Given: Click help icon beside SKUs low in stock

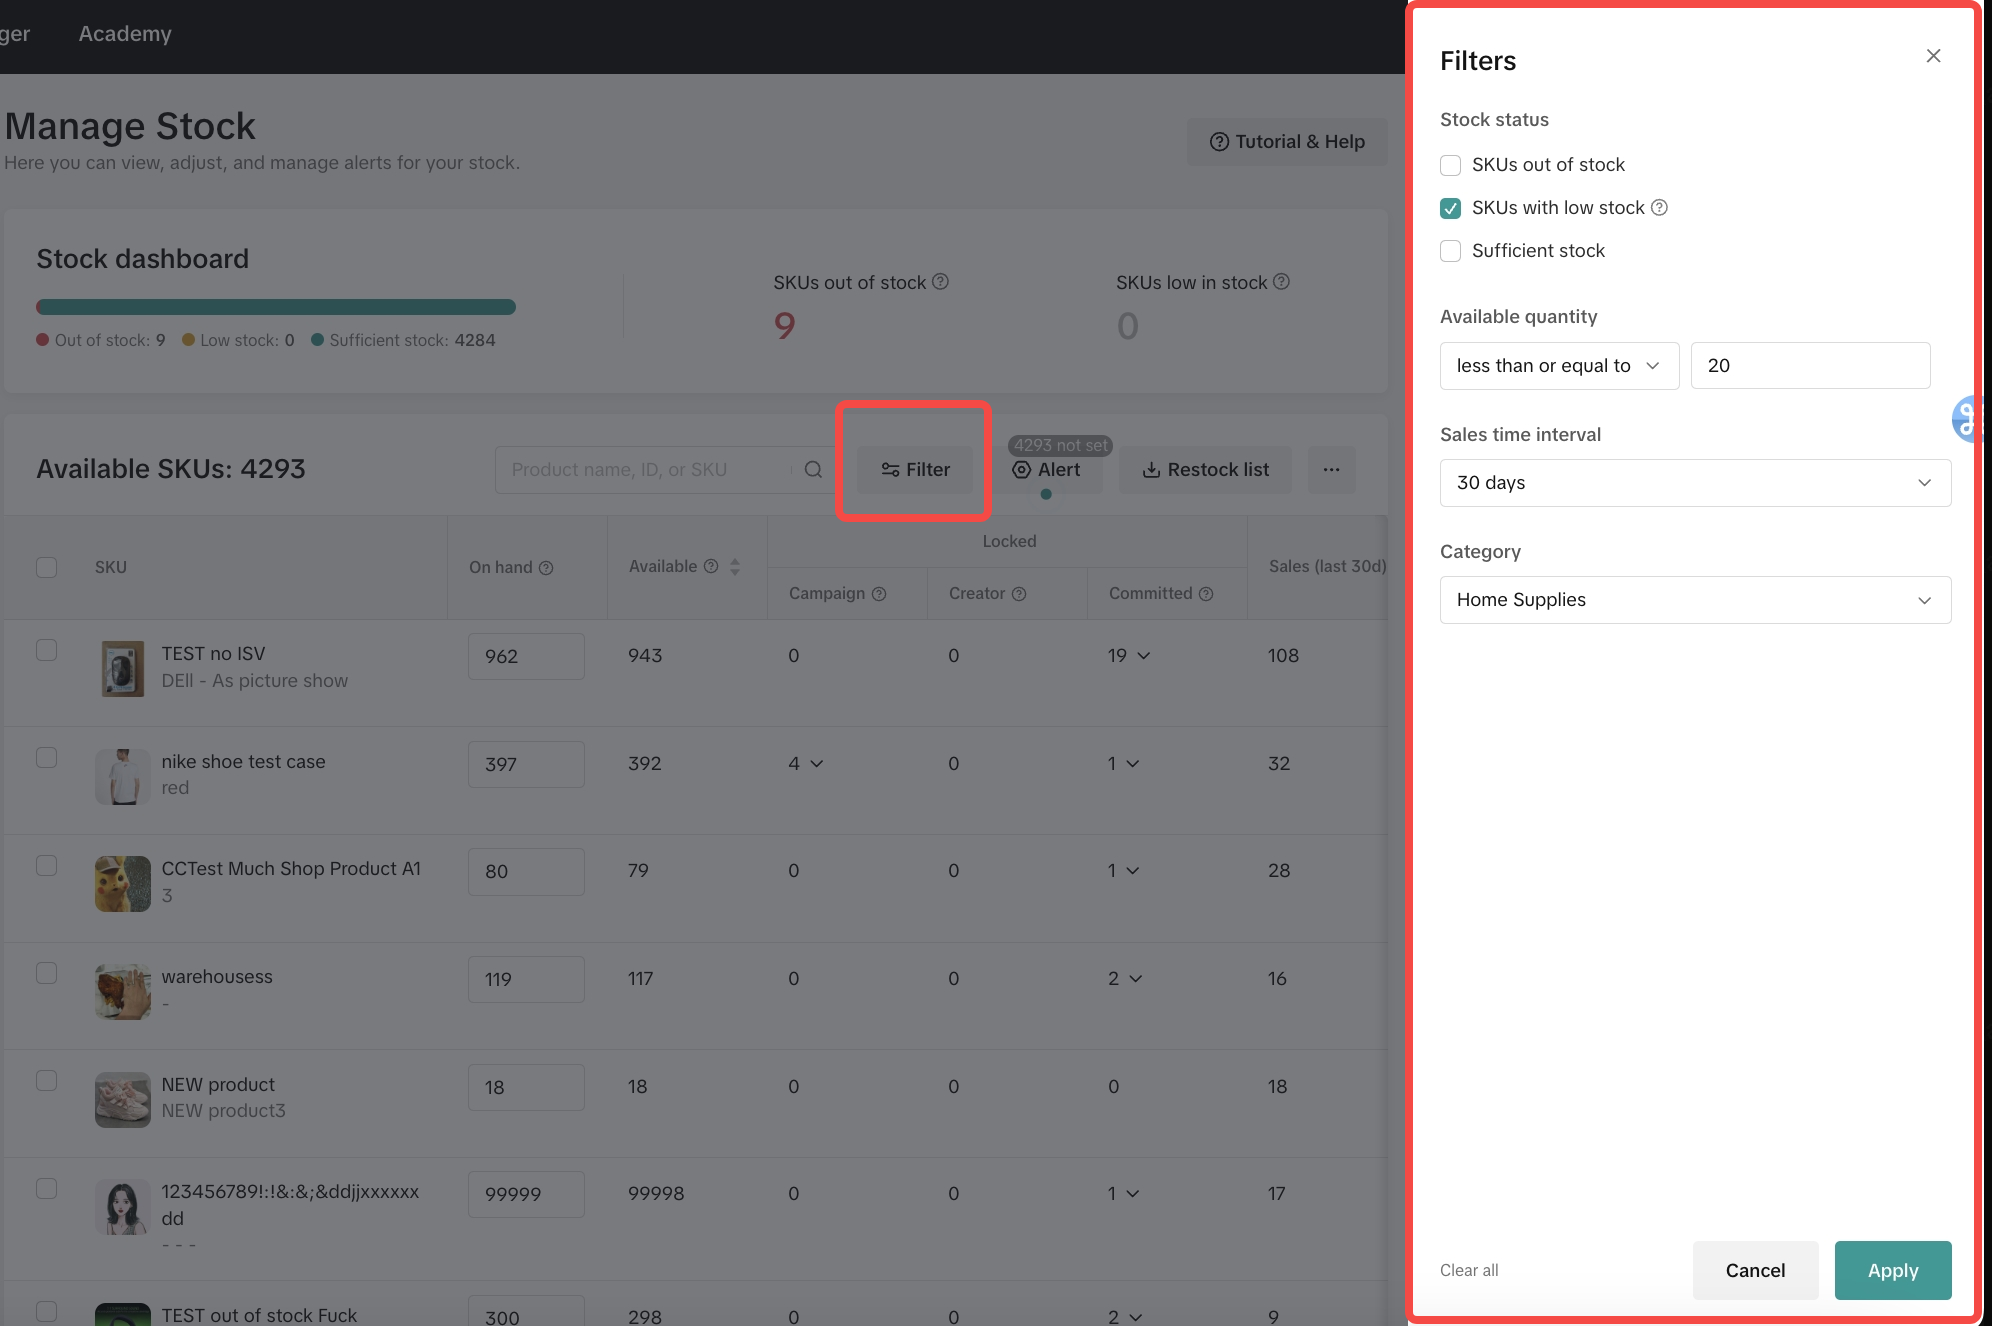Looking at the screenshot, I should point(1281,282).
